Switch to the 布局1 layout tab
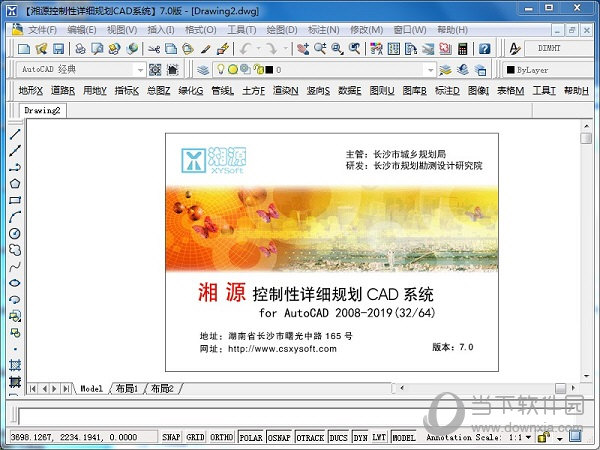 click(127, 389)
